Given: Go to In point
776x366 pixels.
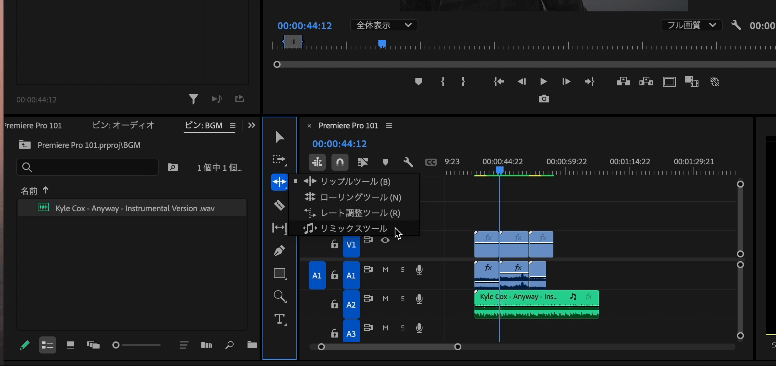Looking at the screenshot, I should click(499, 82).
